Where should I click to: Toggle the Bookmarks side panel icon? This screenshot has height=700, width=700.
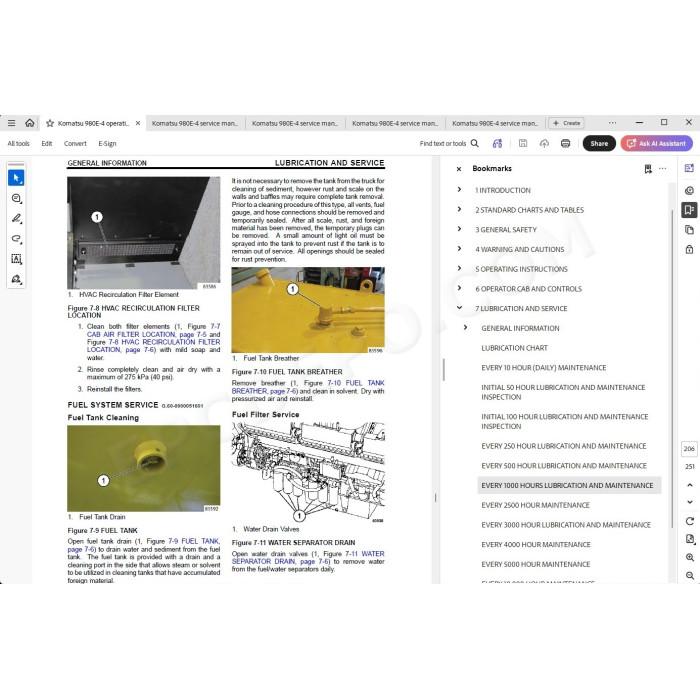tap(689, 210)
